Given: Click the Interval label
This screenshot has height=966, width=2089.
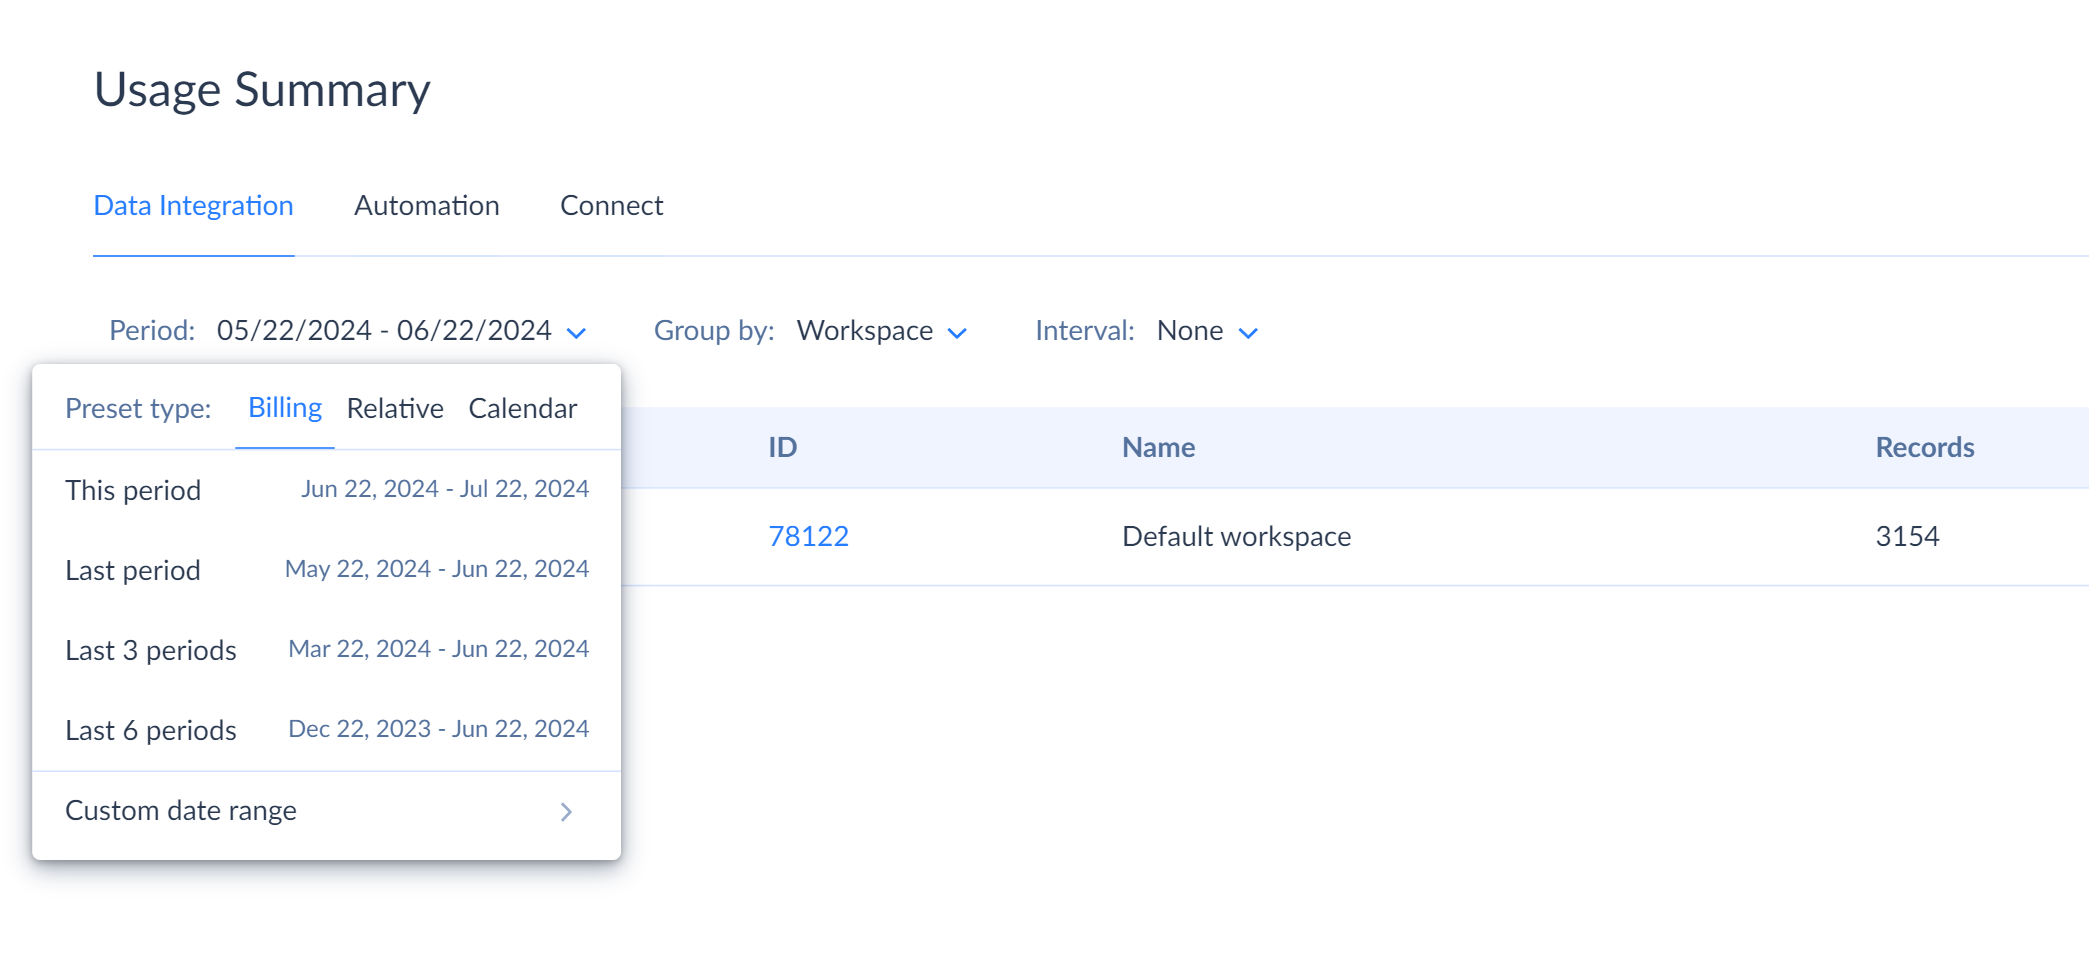Looking at the screenshot, I should click(1084, 331).
